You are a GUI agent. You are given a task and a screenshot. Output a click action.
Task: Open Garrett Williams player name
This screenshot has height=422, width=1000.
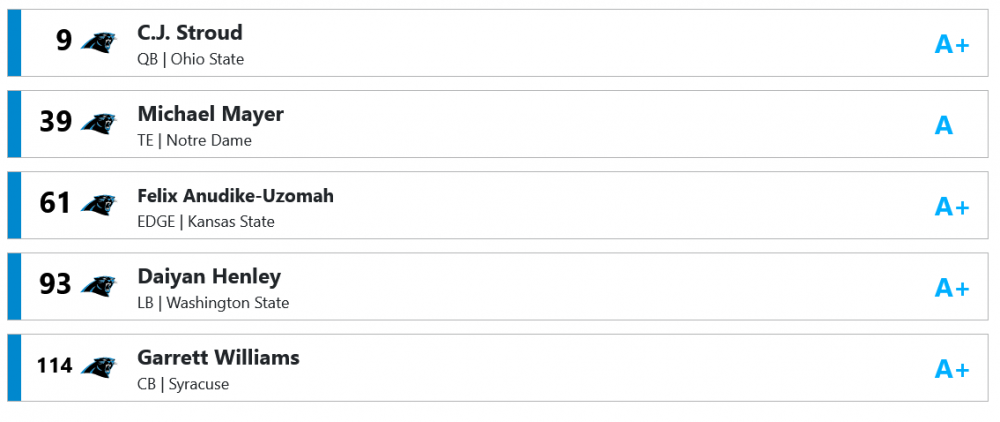coord(218,358)
